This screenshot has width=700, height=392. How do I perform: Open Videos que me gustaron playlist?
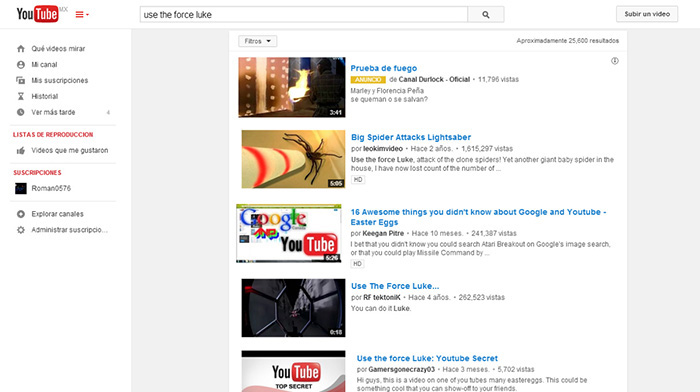(x=70, y=150)
